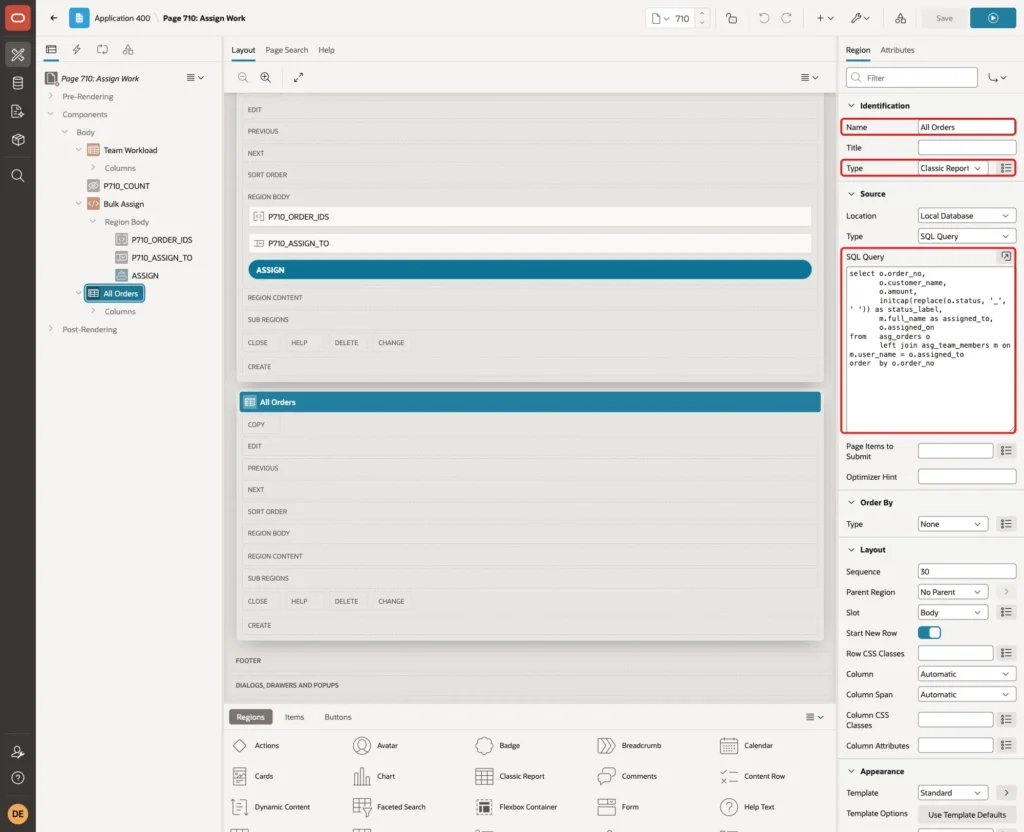
Task: Click the page lock icon in toolbar
Action: point(731,18)
